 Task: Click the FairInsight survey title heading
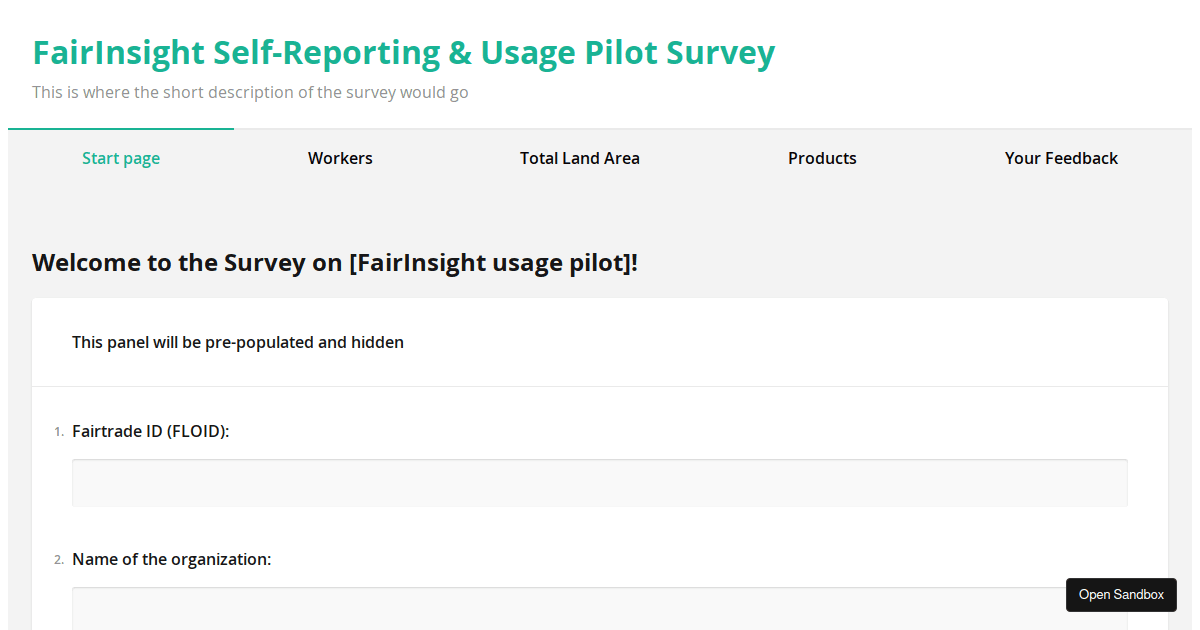(403, 52)
